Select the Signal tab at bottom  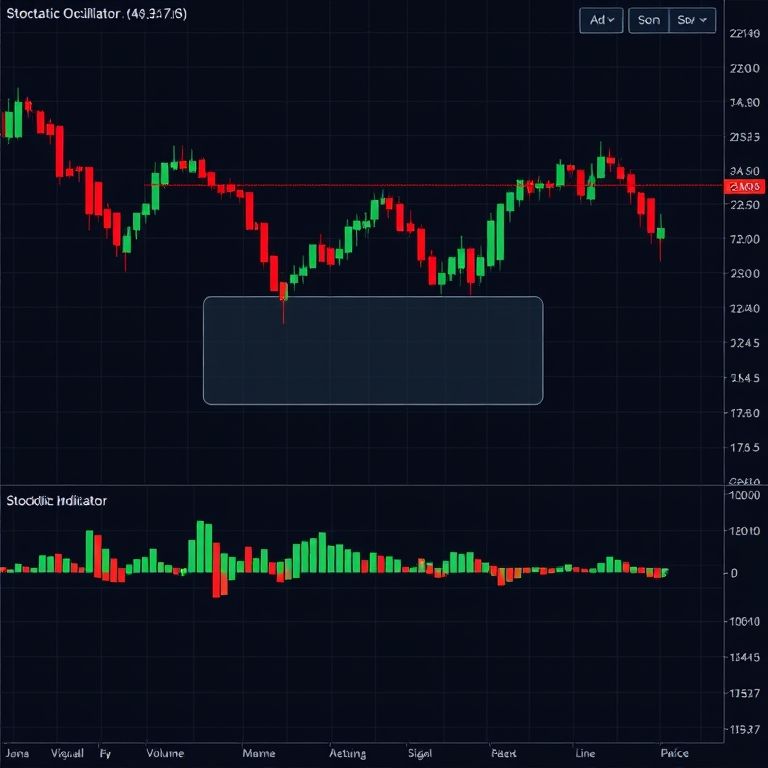420,753
